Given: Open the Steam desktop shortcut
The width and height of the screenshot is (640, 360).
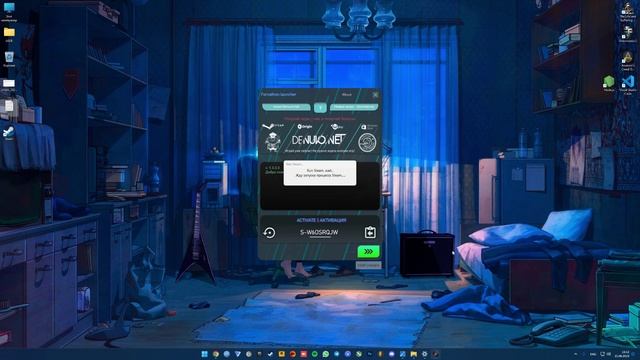Looking at the screenshot, I should tap(8, 133).
